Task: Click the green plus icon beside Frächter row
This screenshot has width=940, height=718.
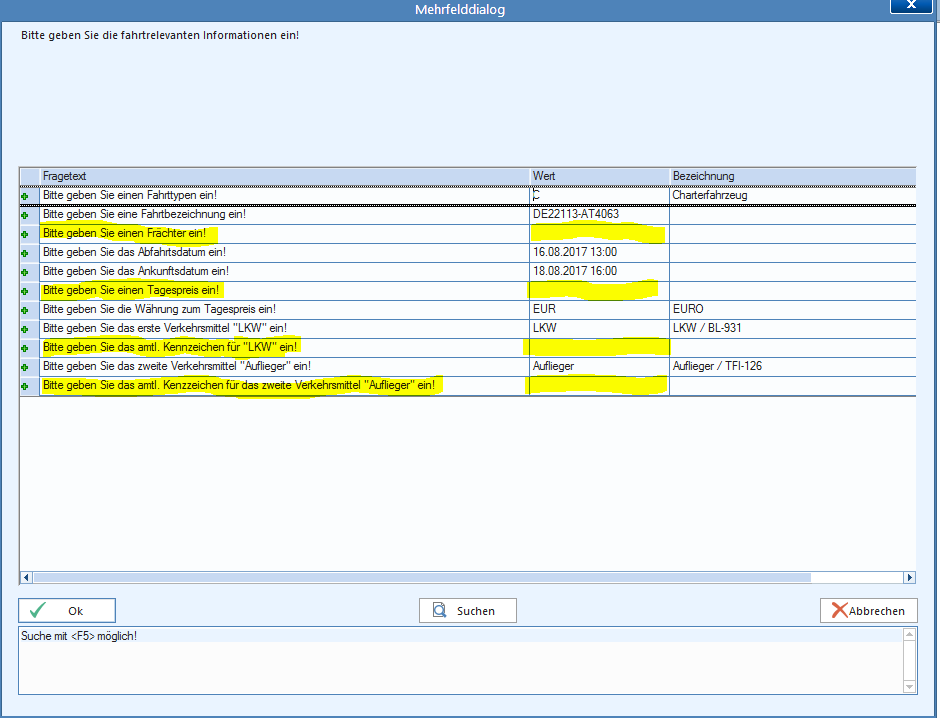Action: pyautogui.click(x=25, y=234)
